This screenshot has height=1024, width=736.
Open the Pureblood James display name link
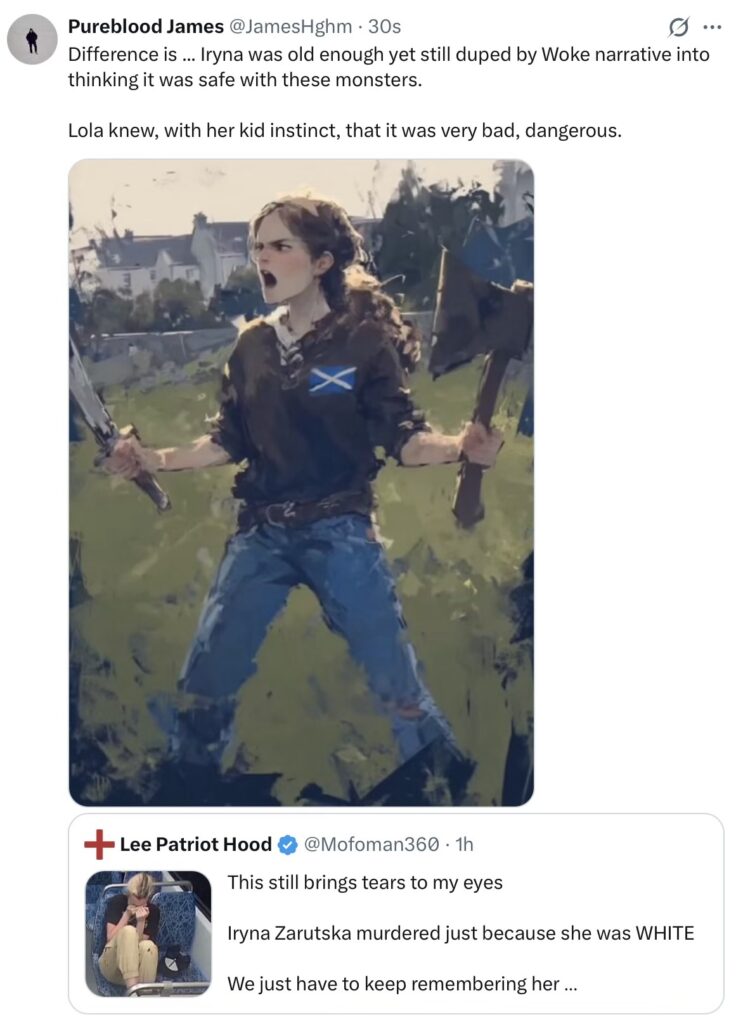pyautogui.click(x=145, y=27)
